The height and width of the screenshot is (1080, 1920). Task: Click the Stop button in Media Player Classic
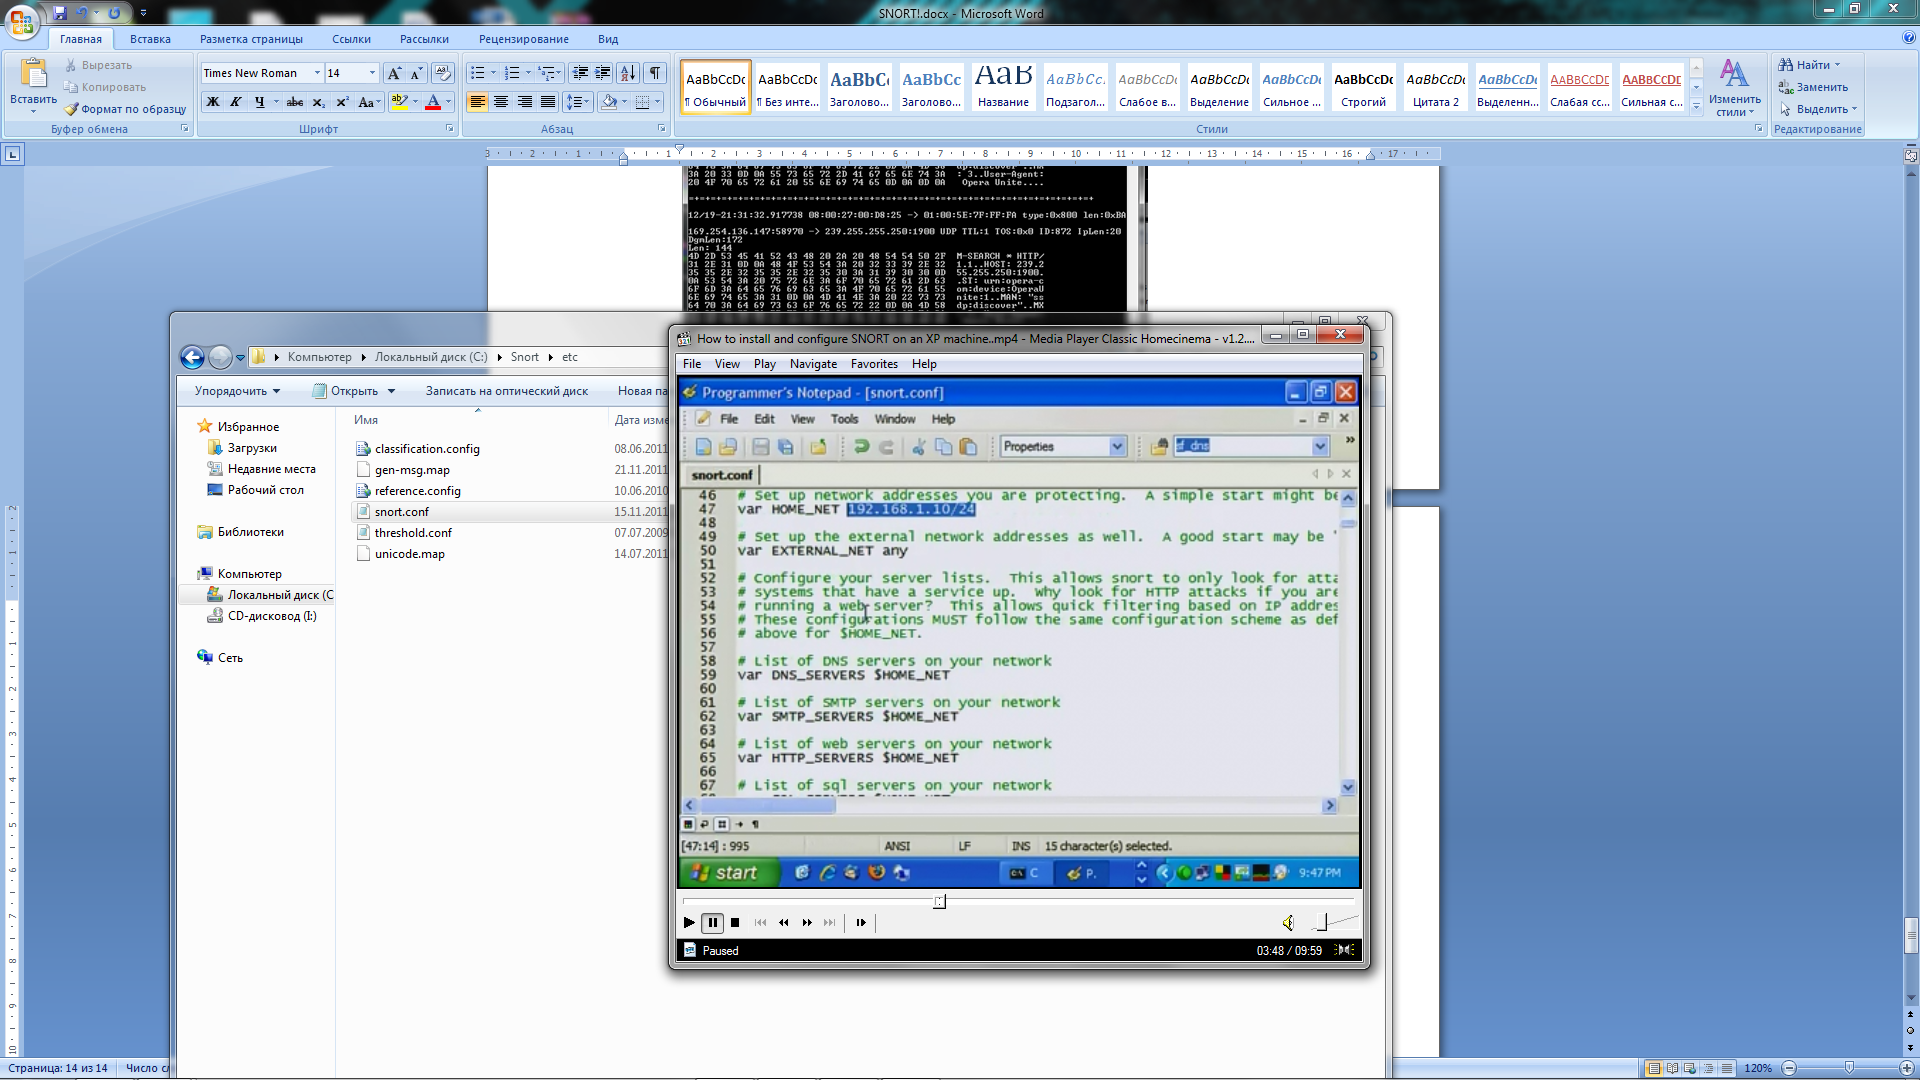tap(735, 923)
